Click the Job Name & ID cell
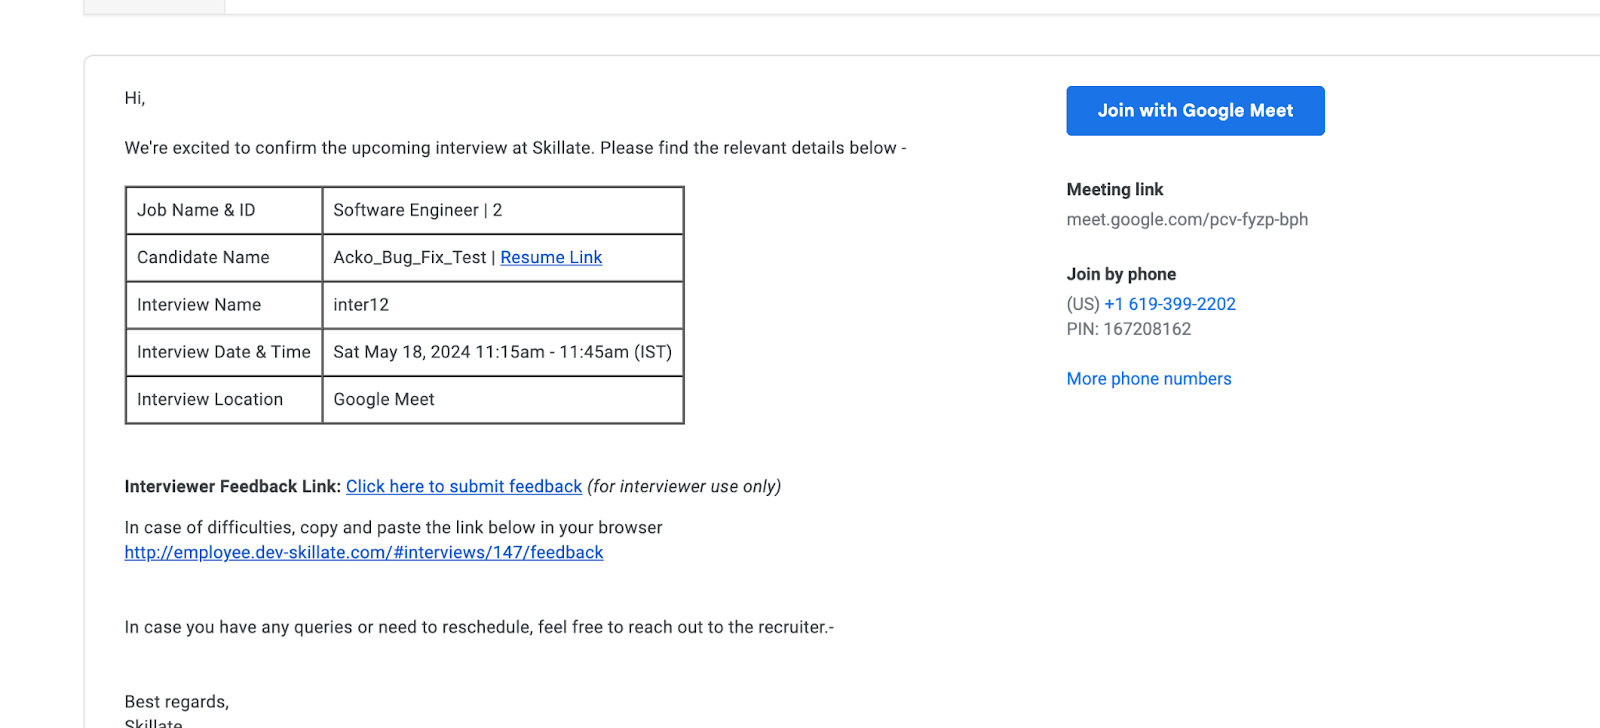 pos(224,211)
